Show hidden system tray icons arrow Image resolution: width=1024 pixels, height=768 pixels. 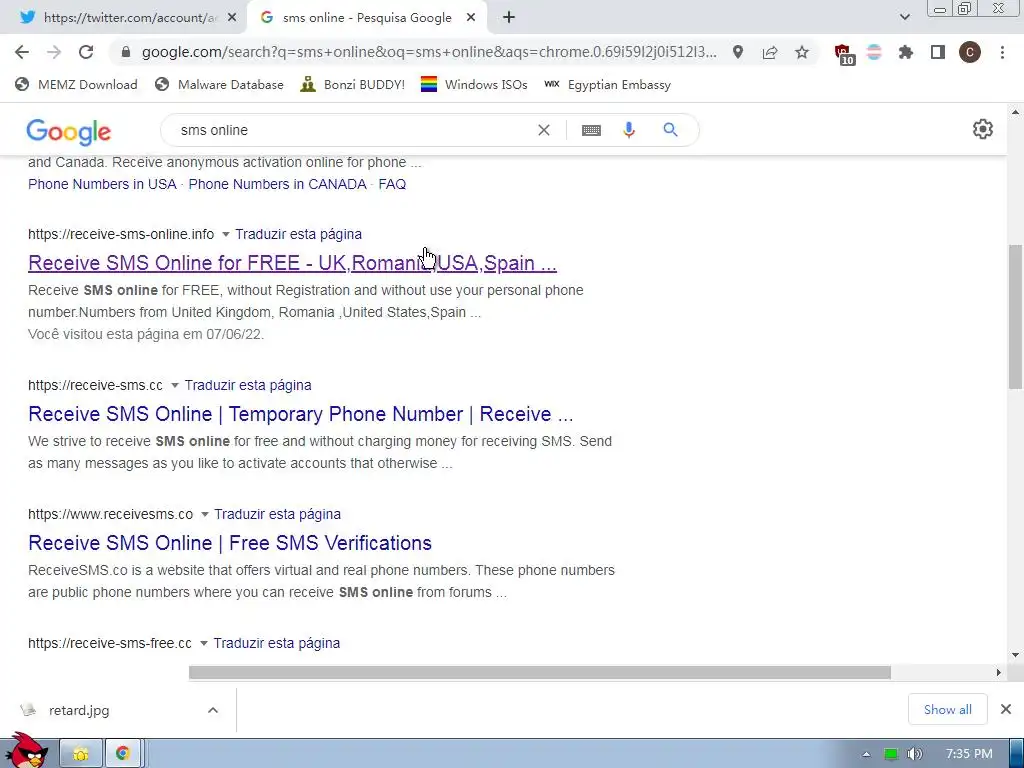coord(866,754)
